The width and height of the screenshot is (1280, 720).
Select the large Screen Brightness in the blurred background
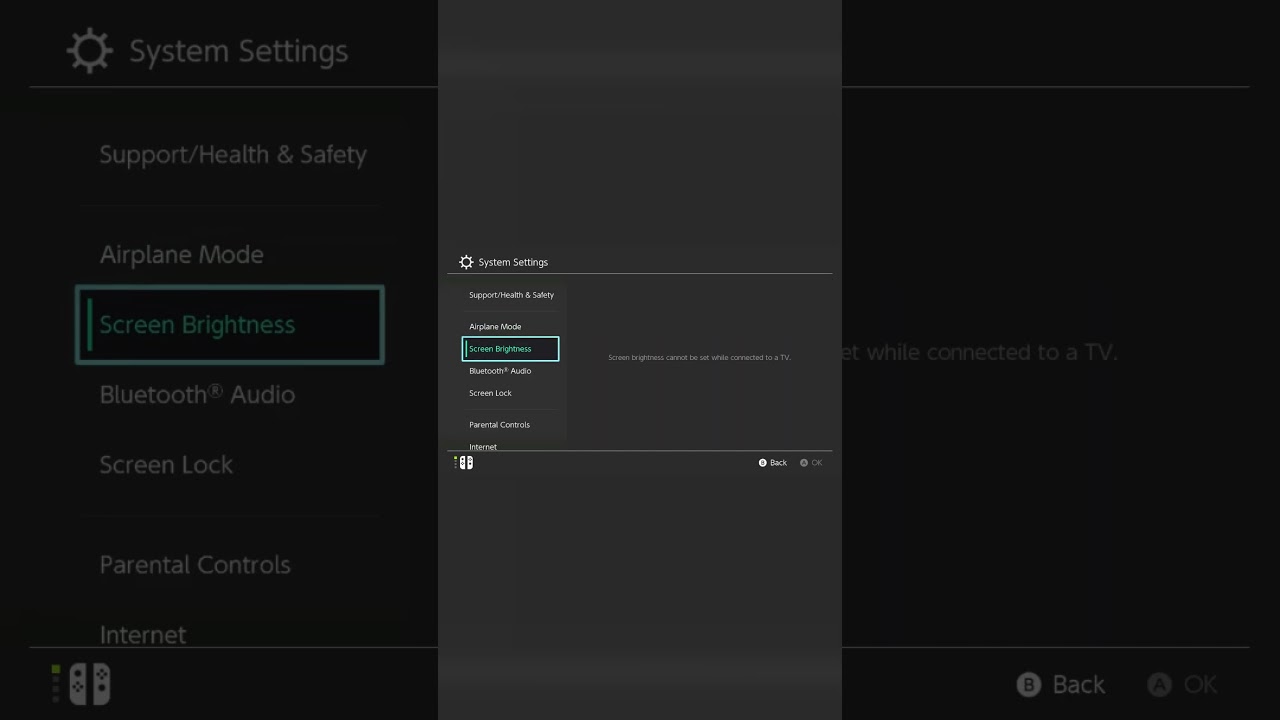[x=230, y=324]
